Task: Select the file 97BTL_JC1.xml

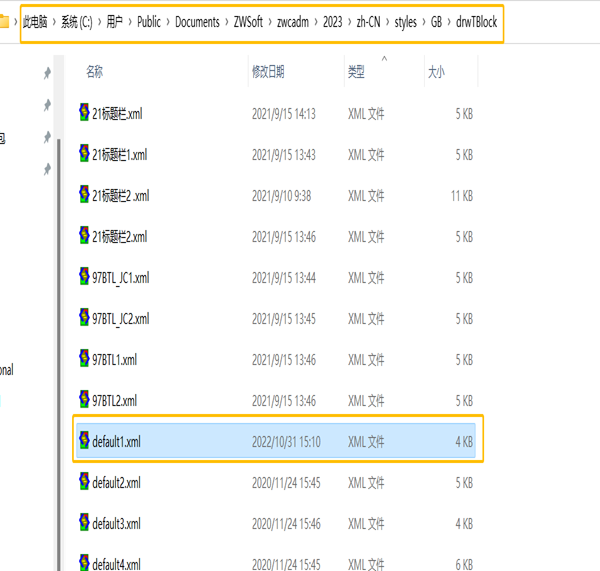Action: (x=121, y=278)
